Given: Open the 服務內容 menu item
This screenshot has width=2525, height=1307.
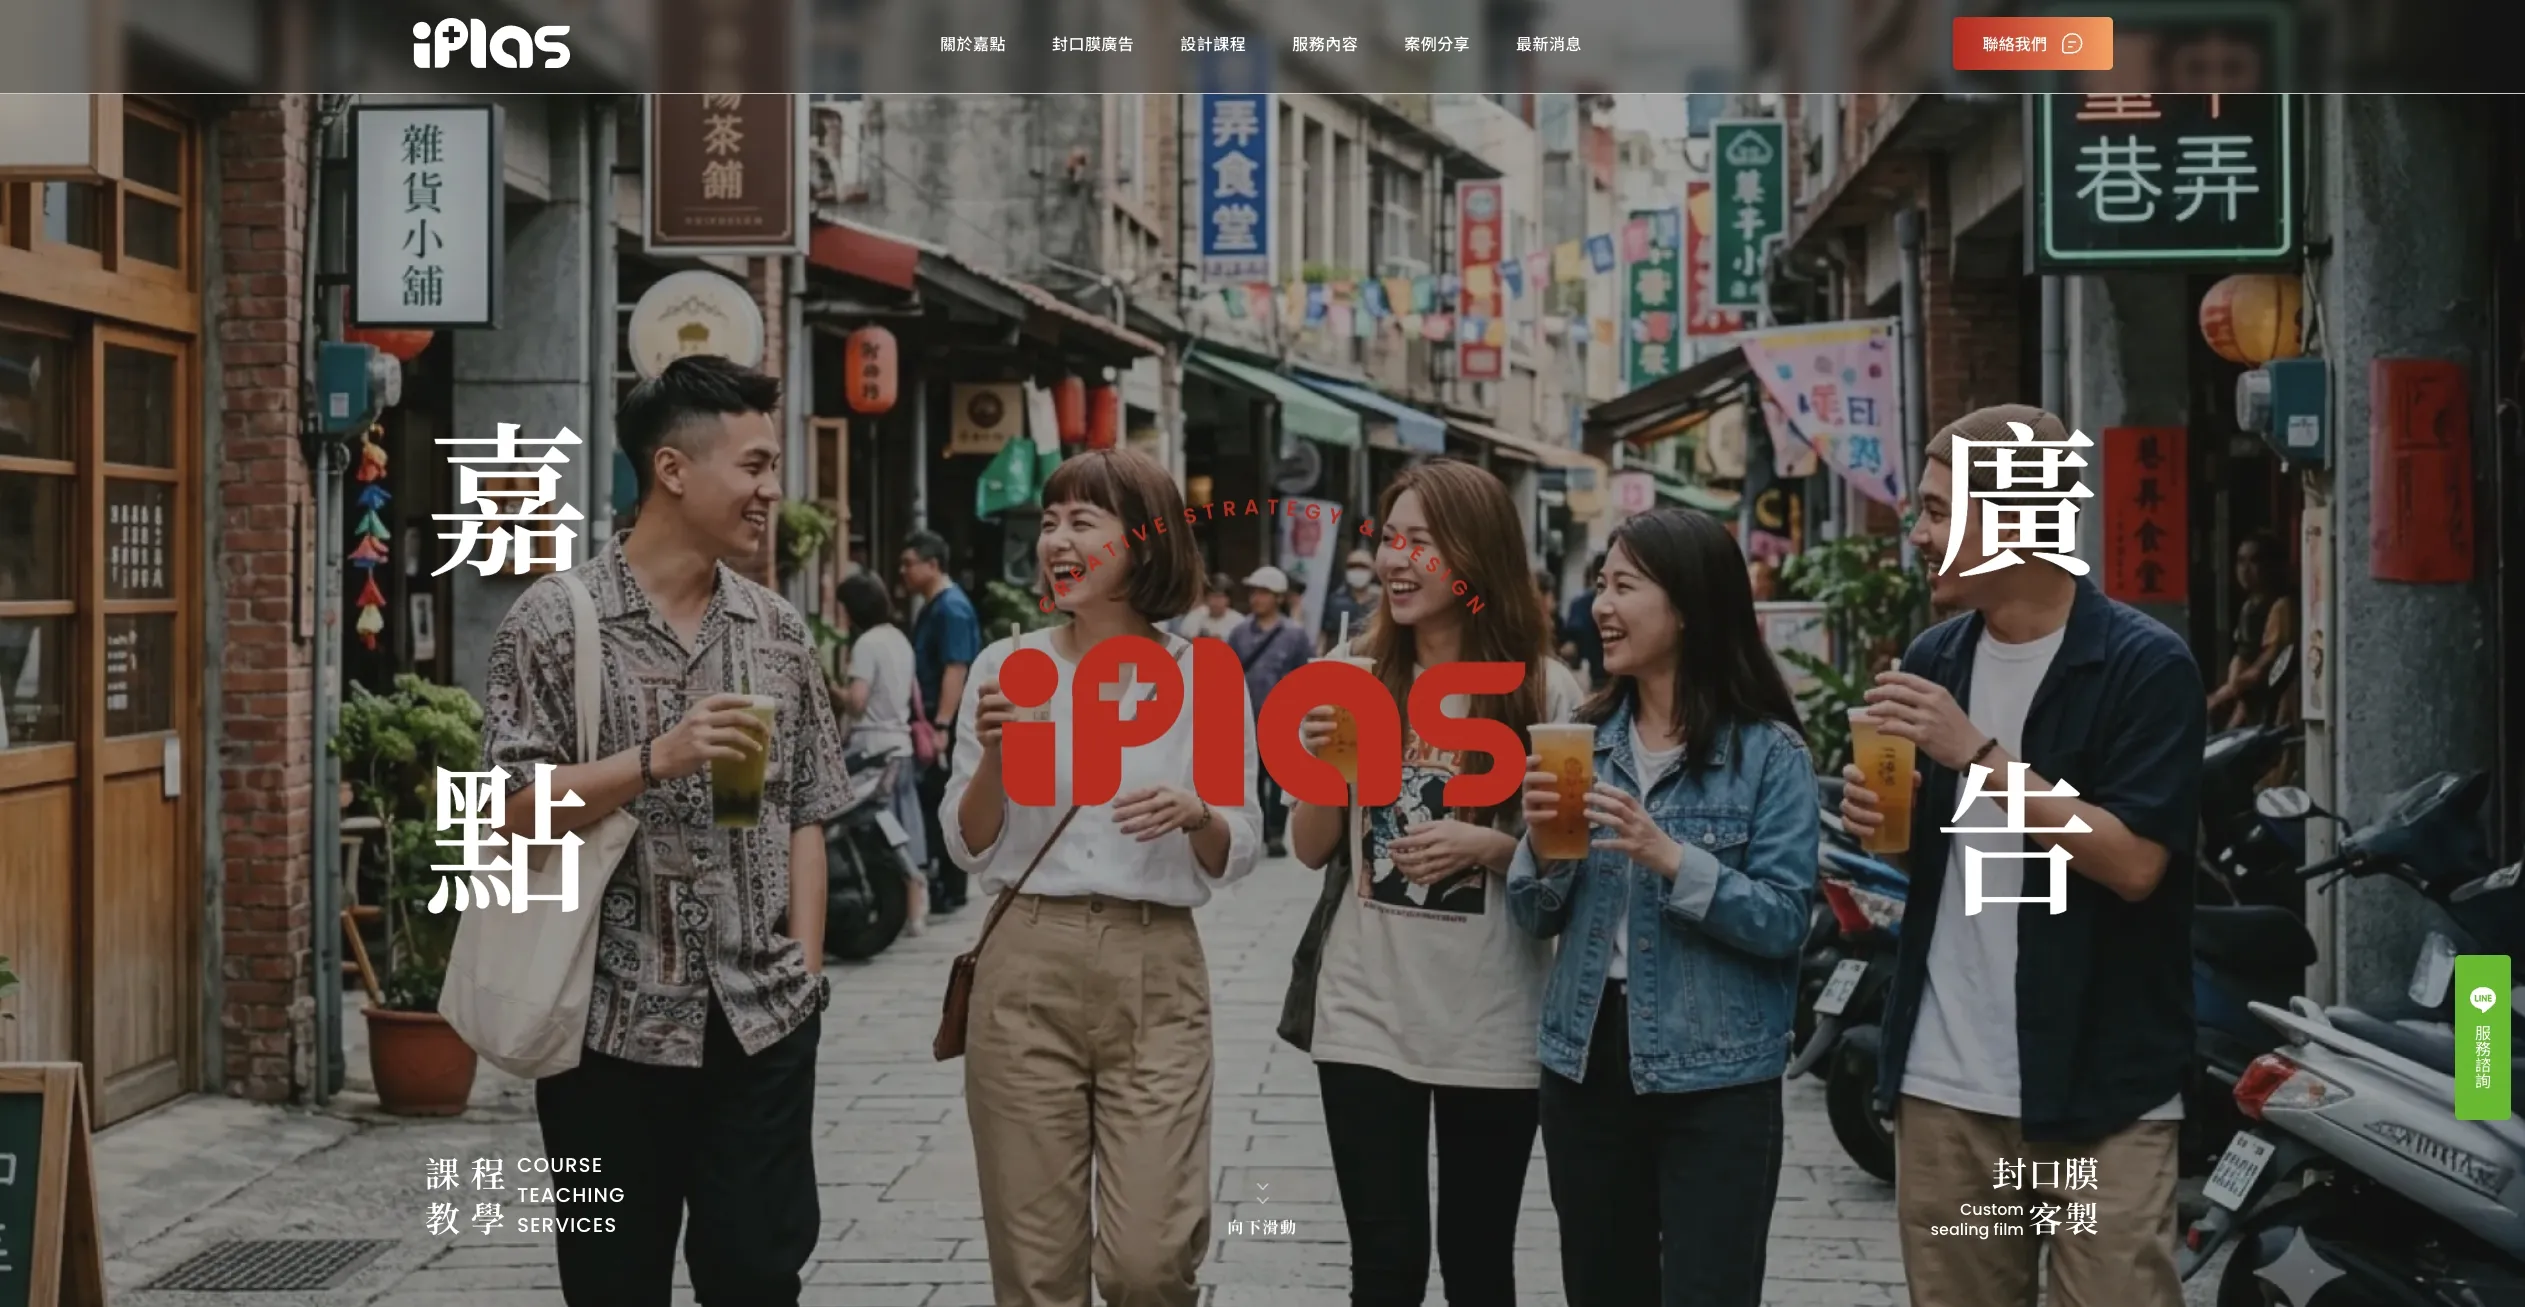Looking at the screenshot, I should [x=1324, y=44].
